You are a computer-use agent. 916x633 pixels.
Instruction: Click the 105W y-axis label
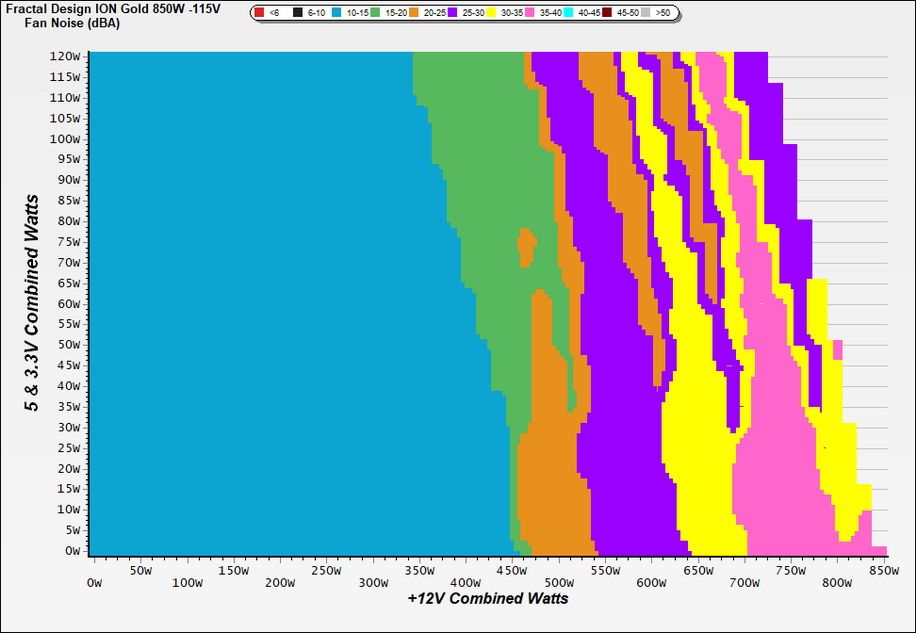(x=65, y=119)
